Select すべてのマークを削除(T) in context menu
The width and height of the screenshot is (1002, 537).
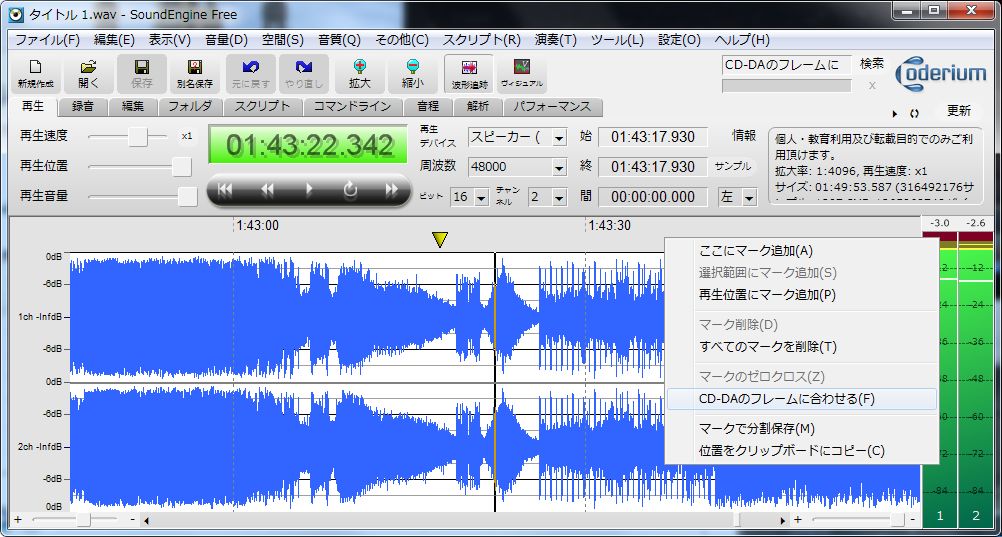(801, 347)
